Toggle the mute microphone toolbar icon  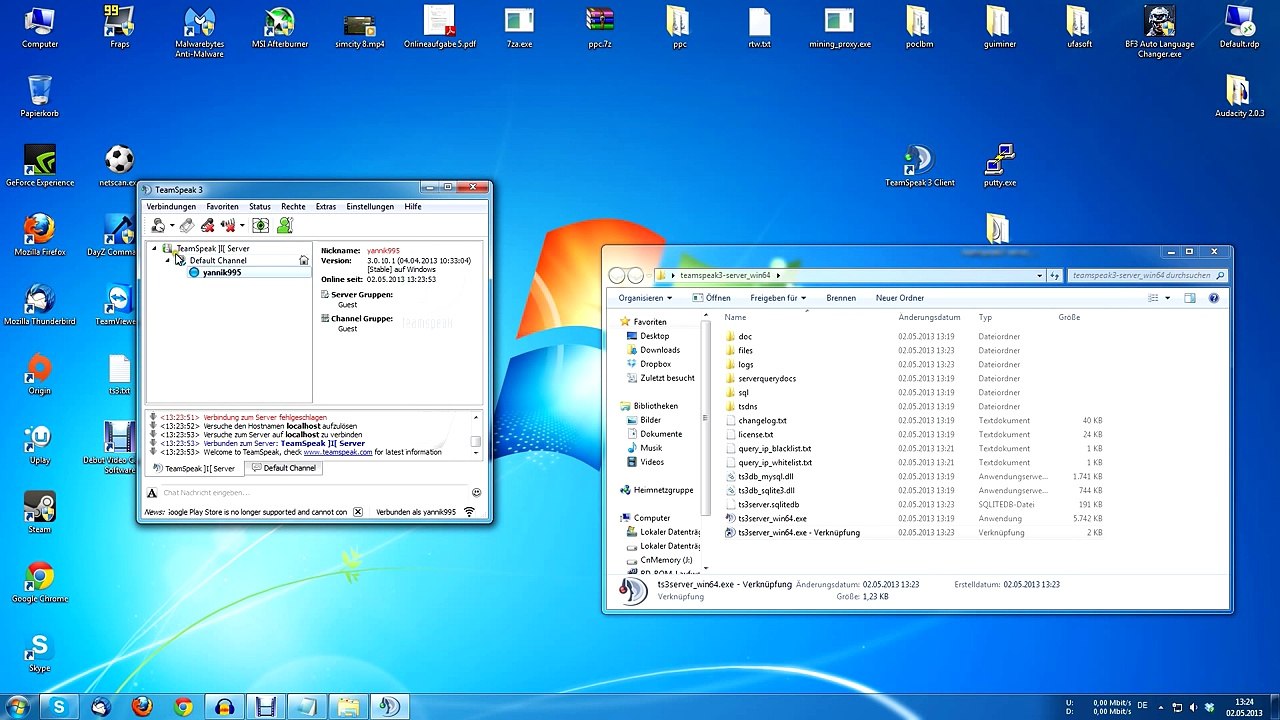point(207,226)
